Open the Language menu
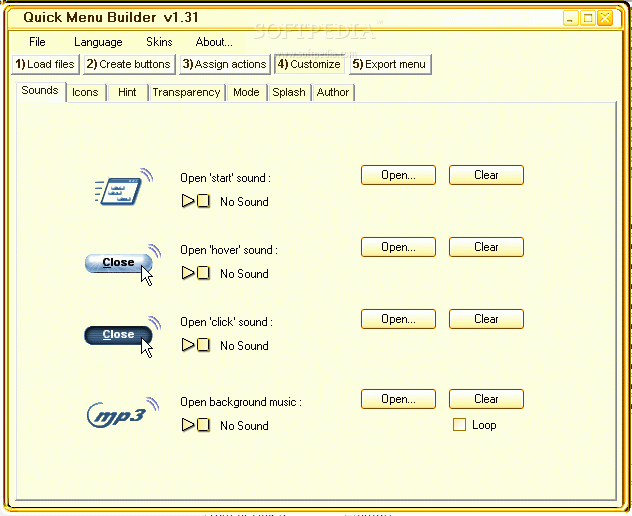632x516 pixels. click(98, 42)
